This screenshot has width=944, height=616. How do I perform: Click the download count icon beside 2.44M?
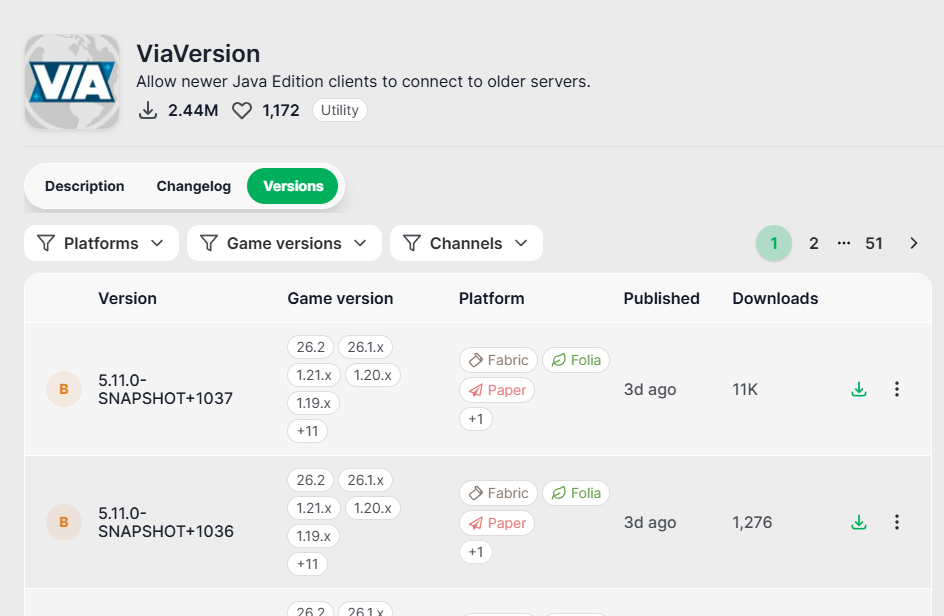pyautogui.click(x=148, y=111)
